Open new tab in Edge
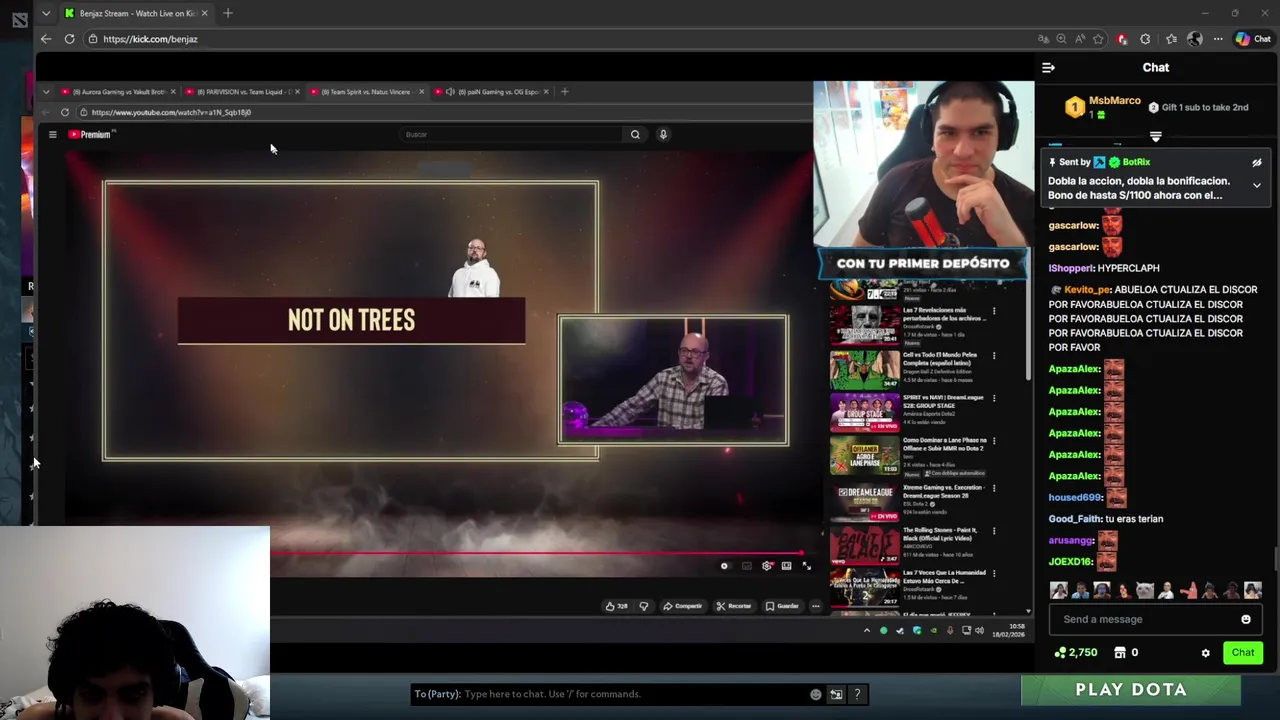Image resolution: width=1280 pixels, height=720 pixels. 228,13
